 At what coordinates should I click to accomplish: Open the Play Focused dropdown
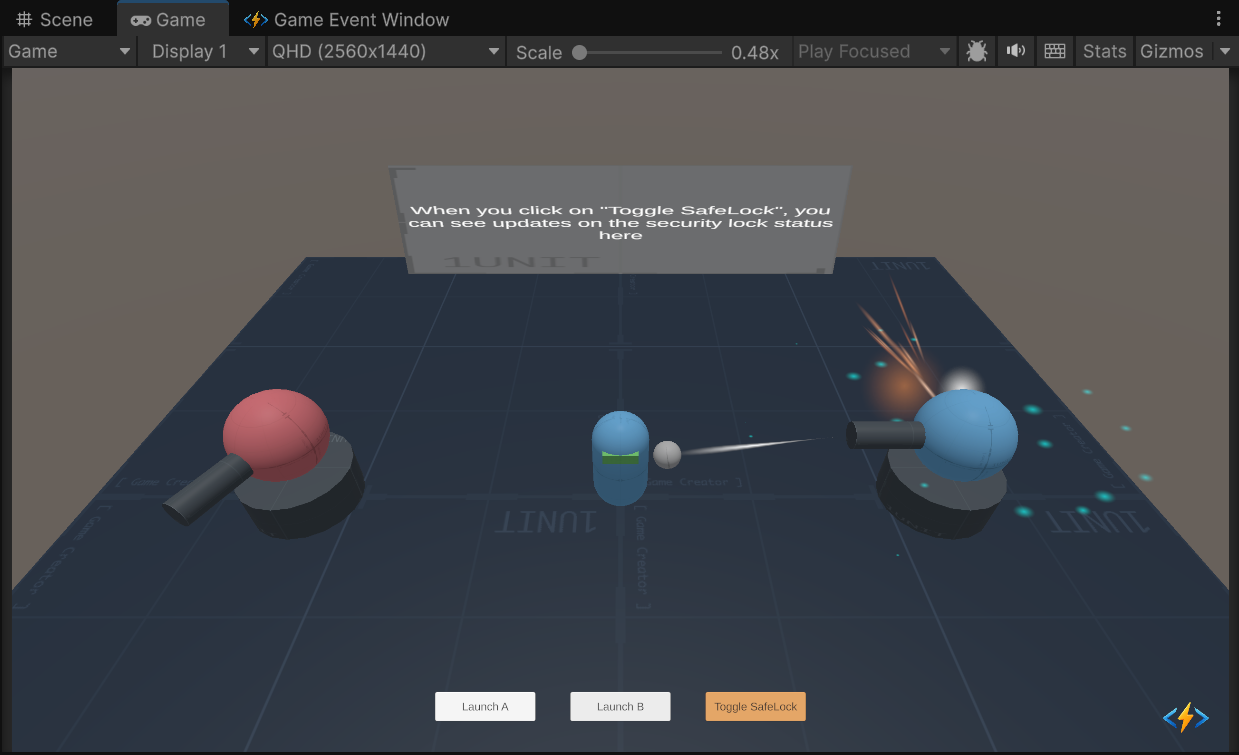(x=873, y=51)
